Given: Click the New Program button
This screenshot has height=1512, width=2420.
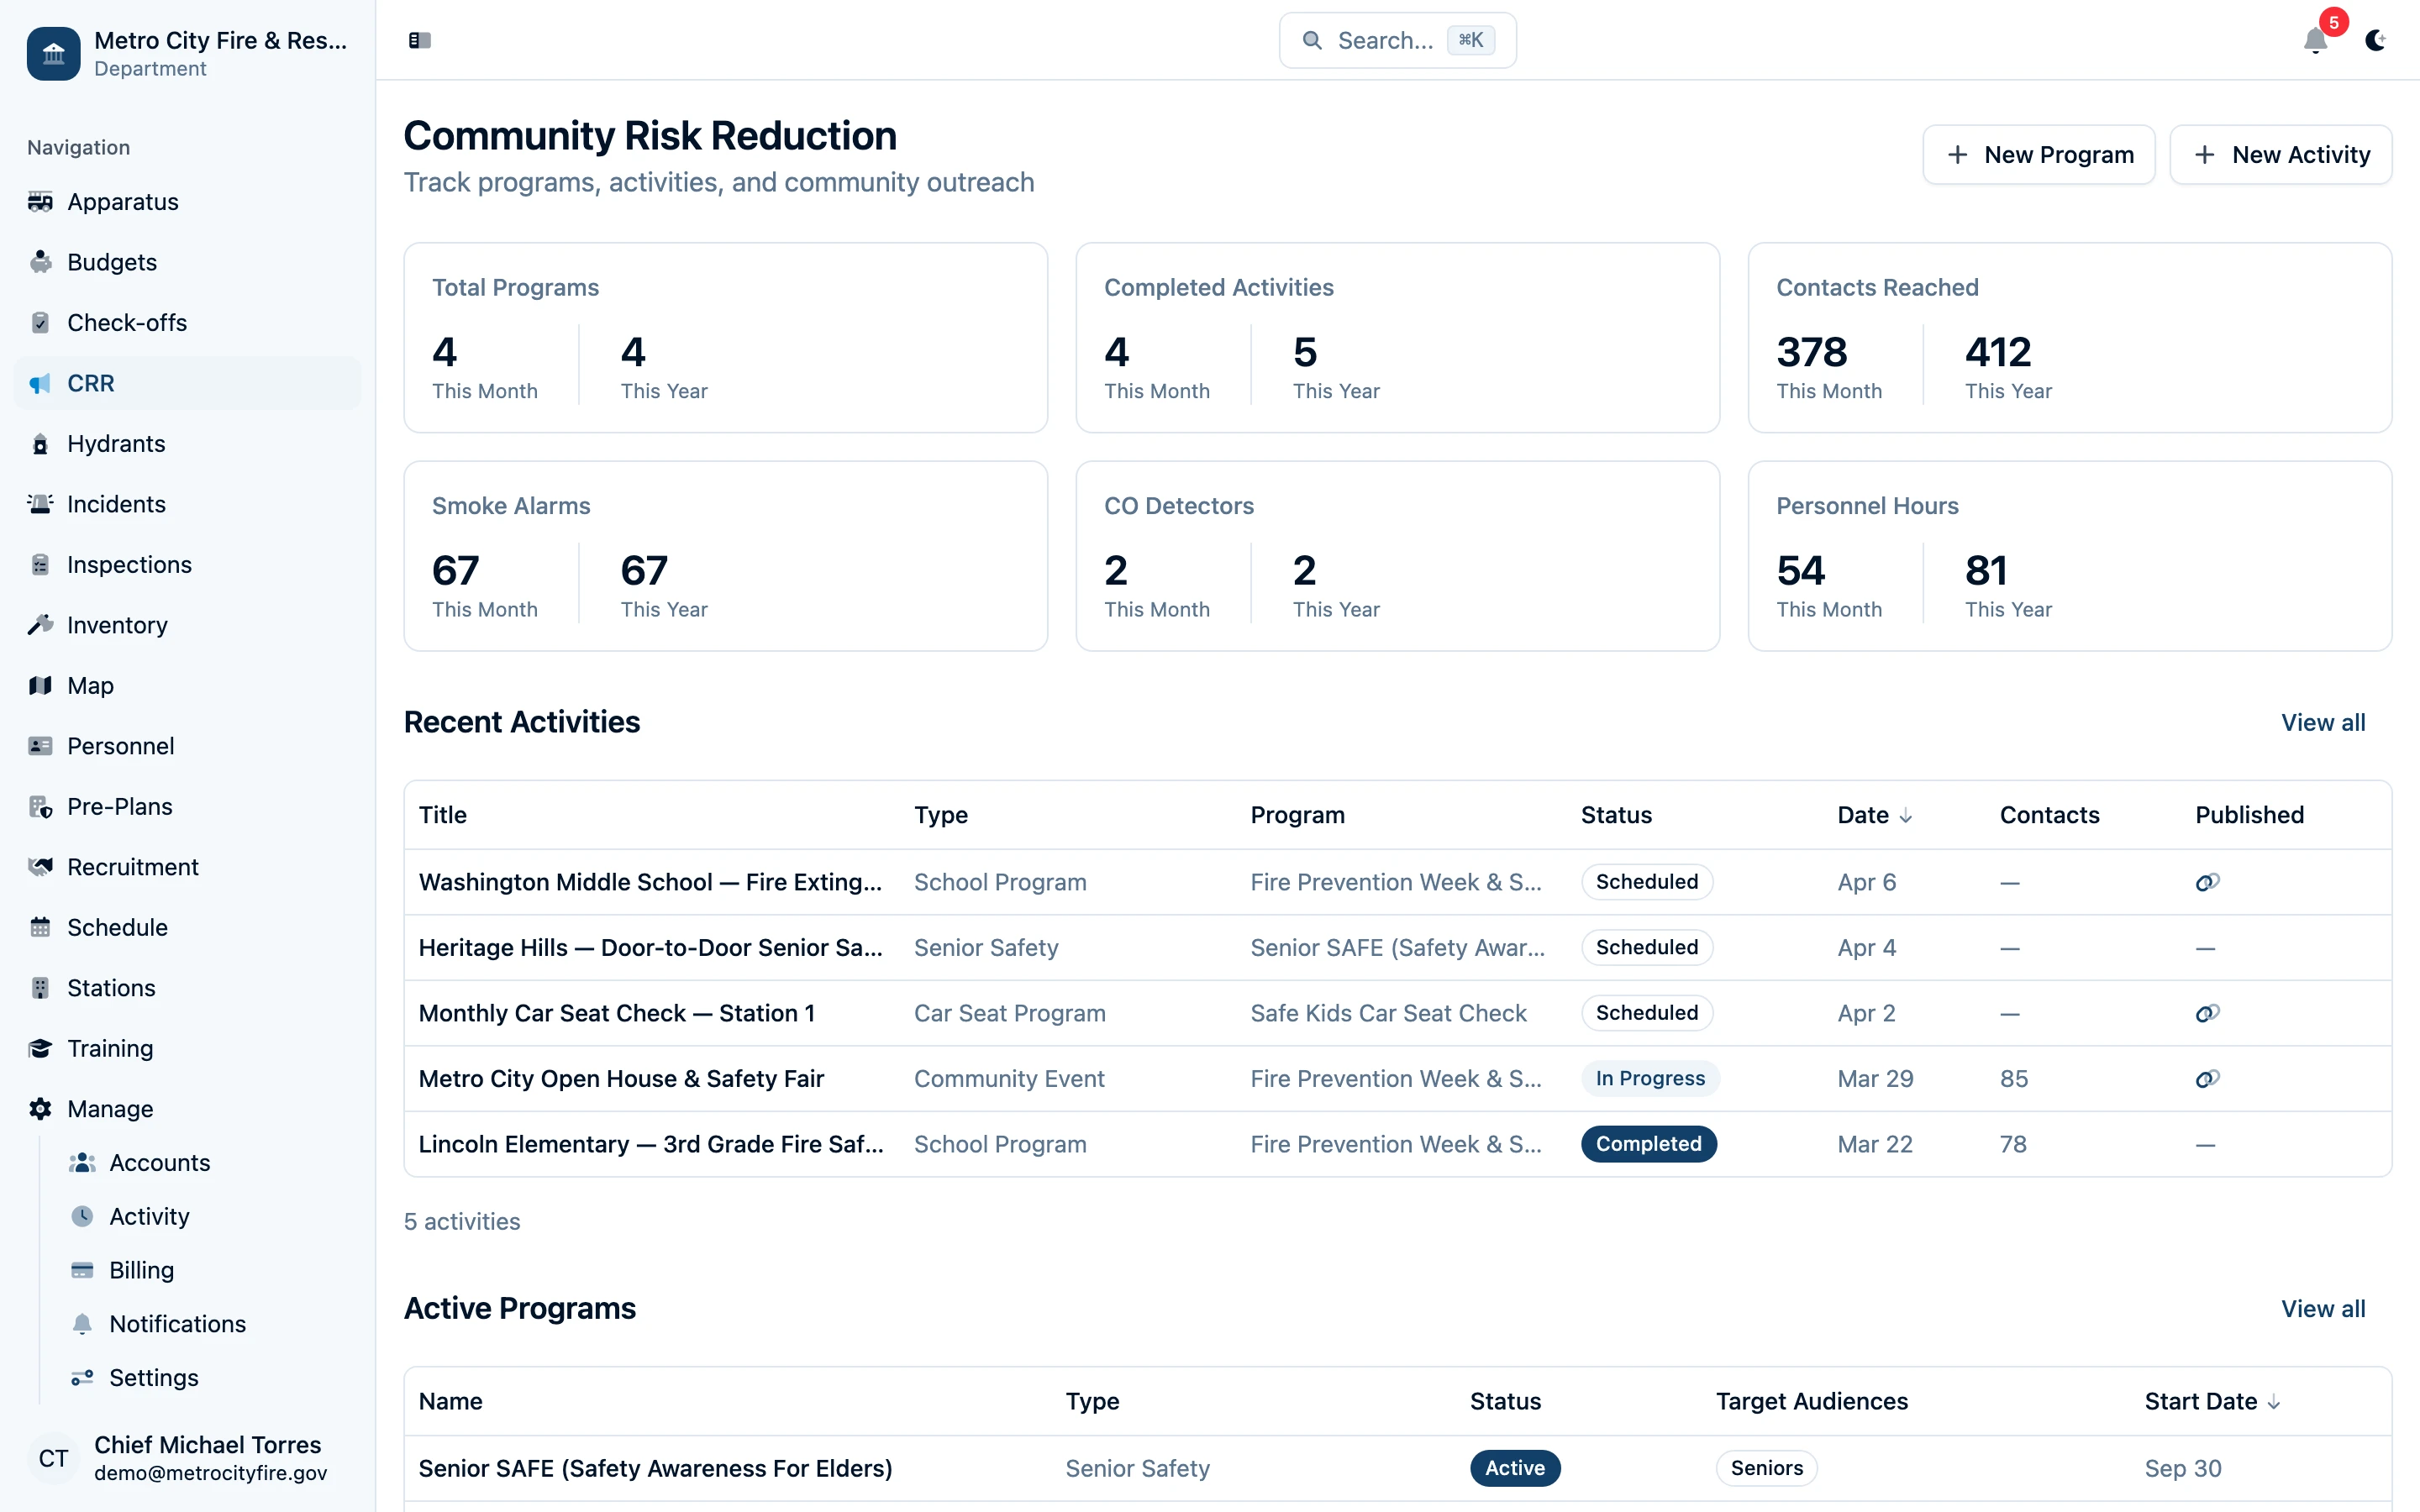Looking at the screenshot, I should pyautogui.click(x=2039, y=154).
